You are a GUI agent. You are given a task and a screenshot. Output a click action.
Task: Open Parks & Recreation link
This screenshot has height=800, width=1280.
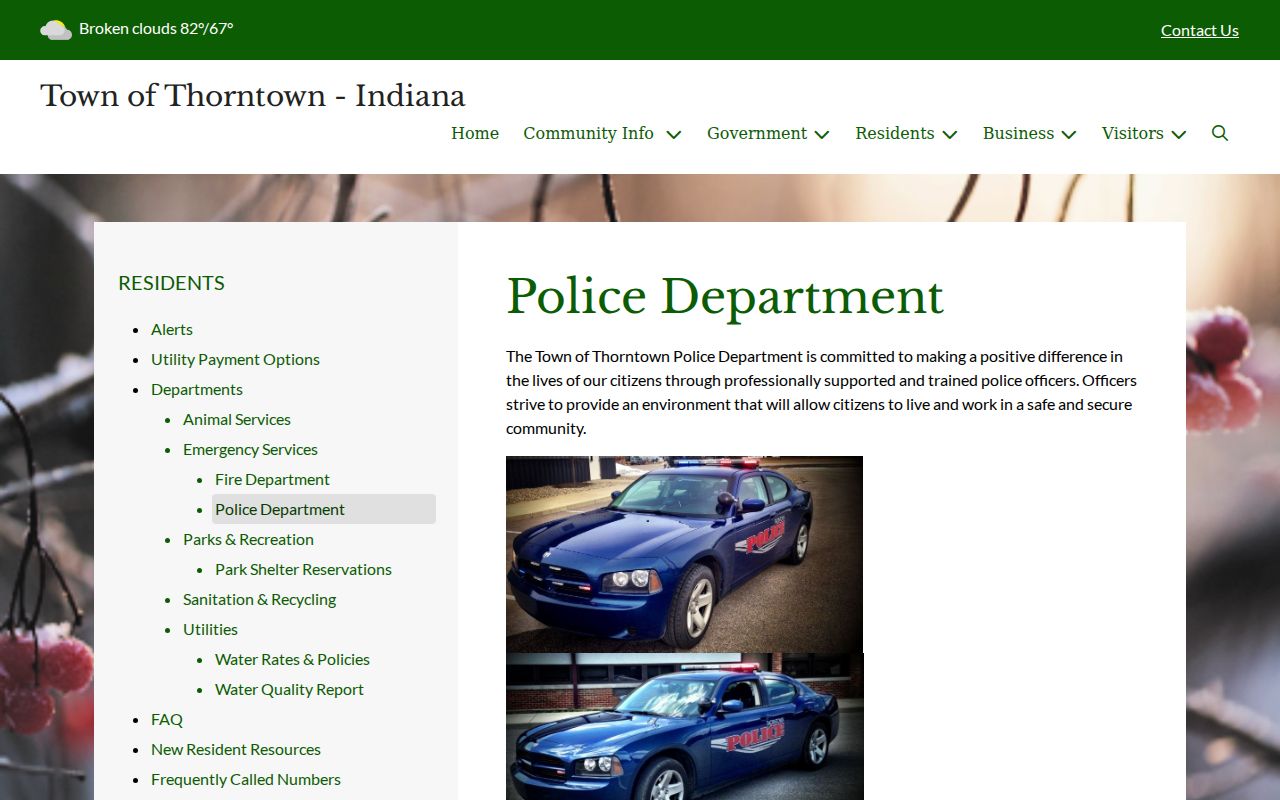(x=248, y=539)
